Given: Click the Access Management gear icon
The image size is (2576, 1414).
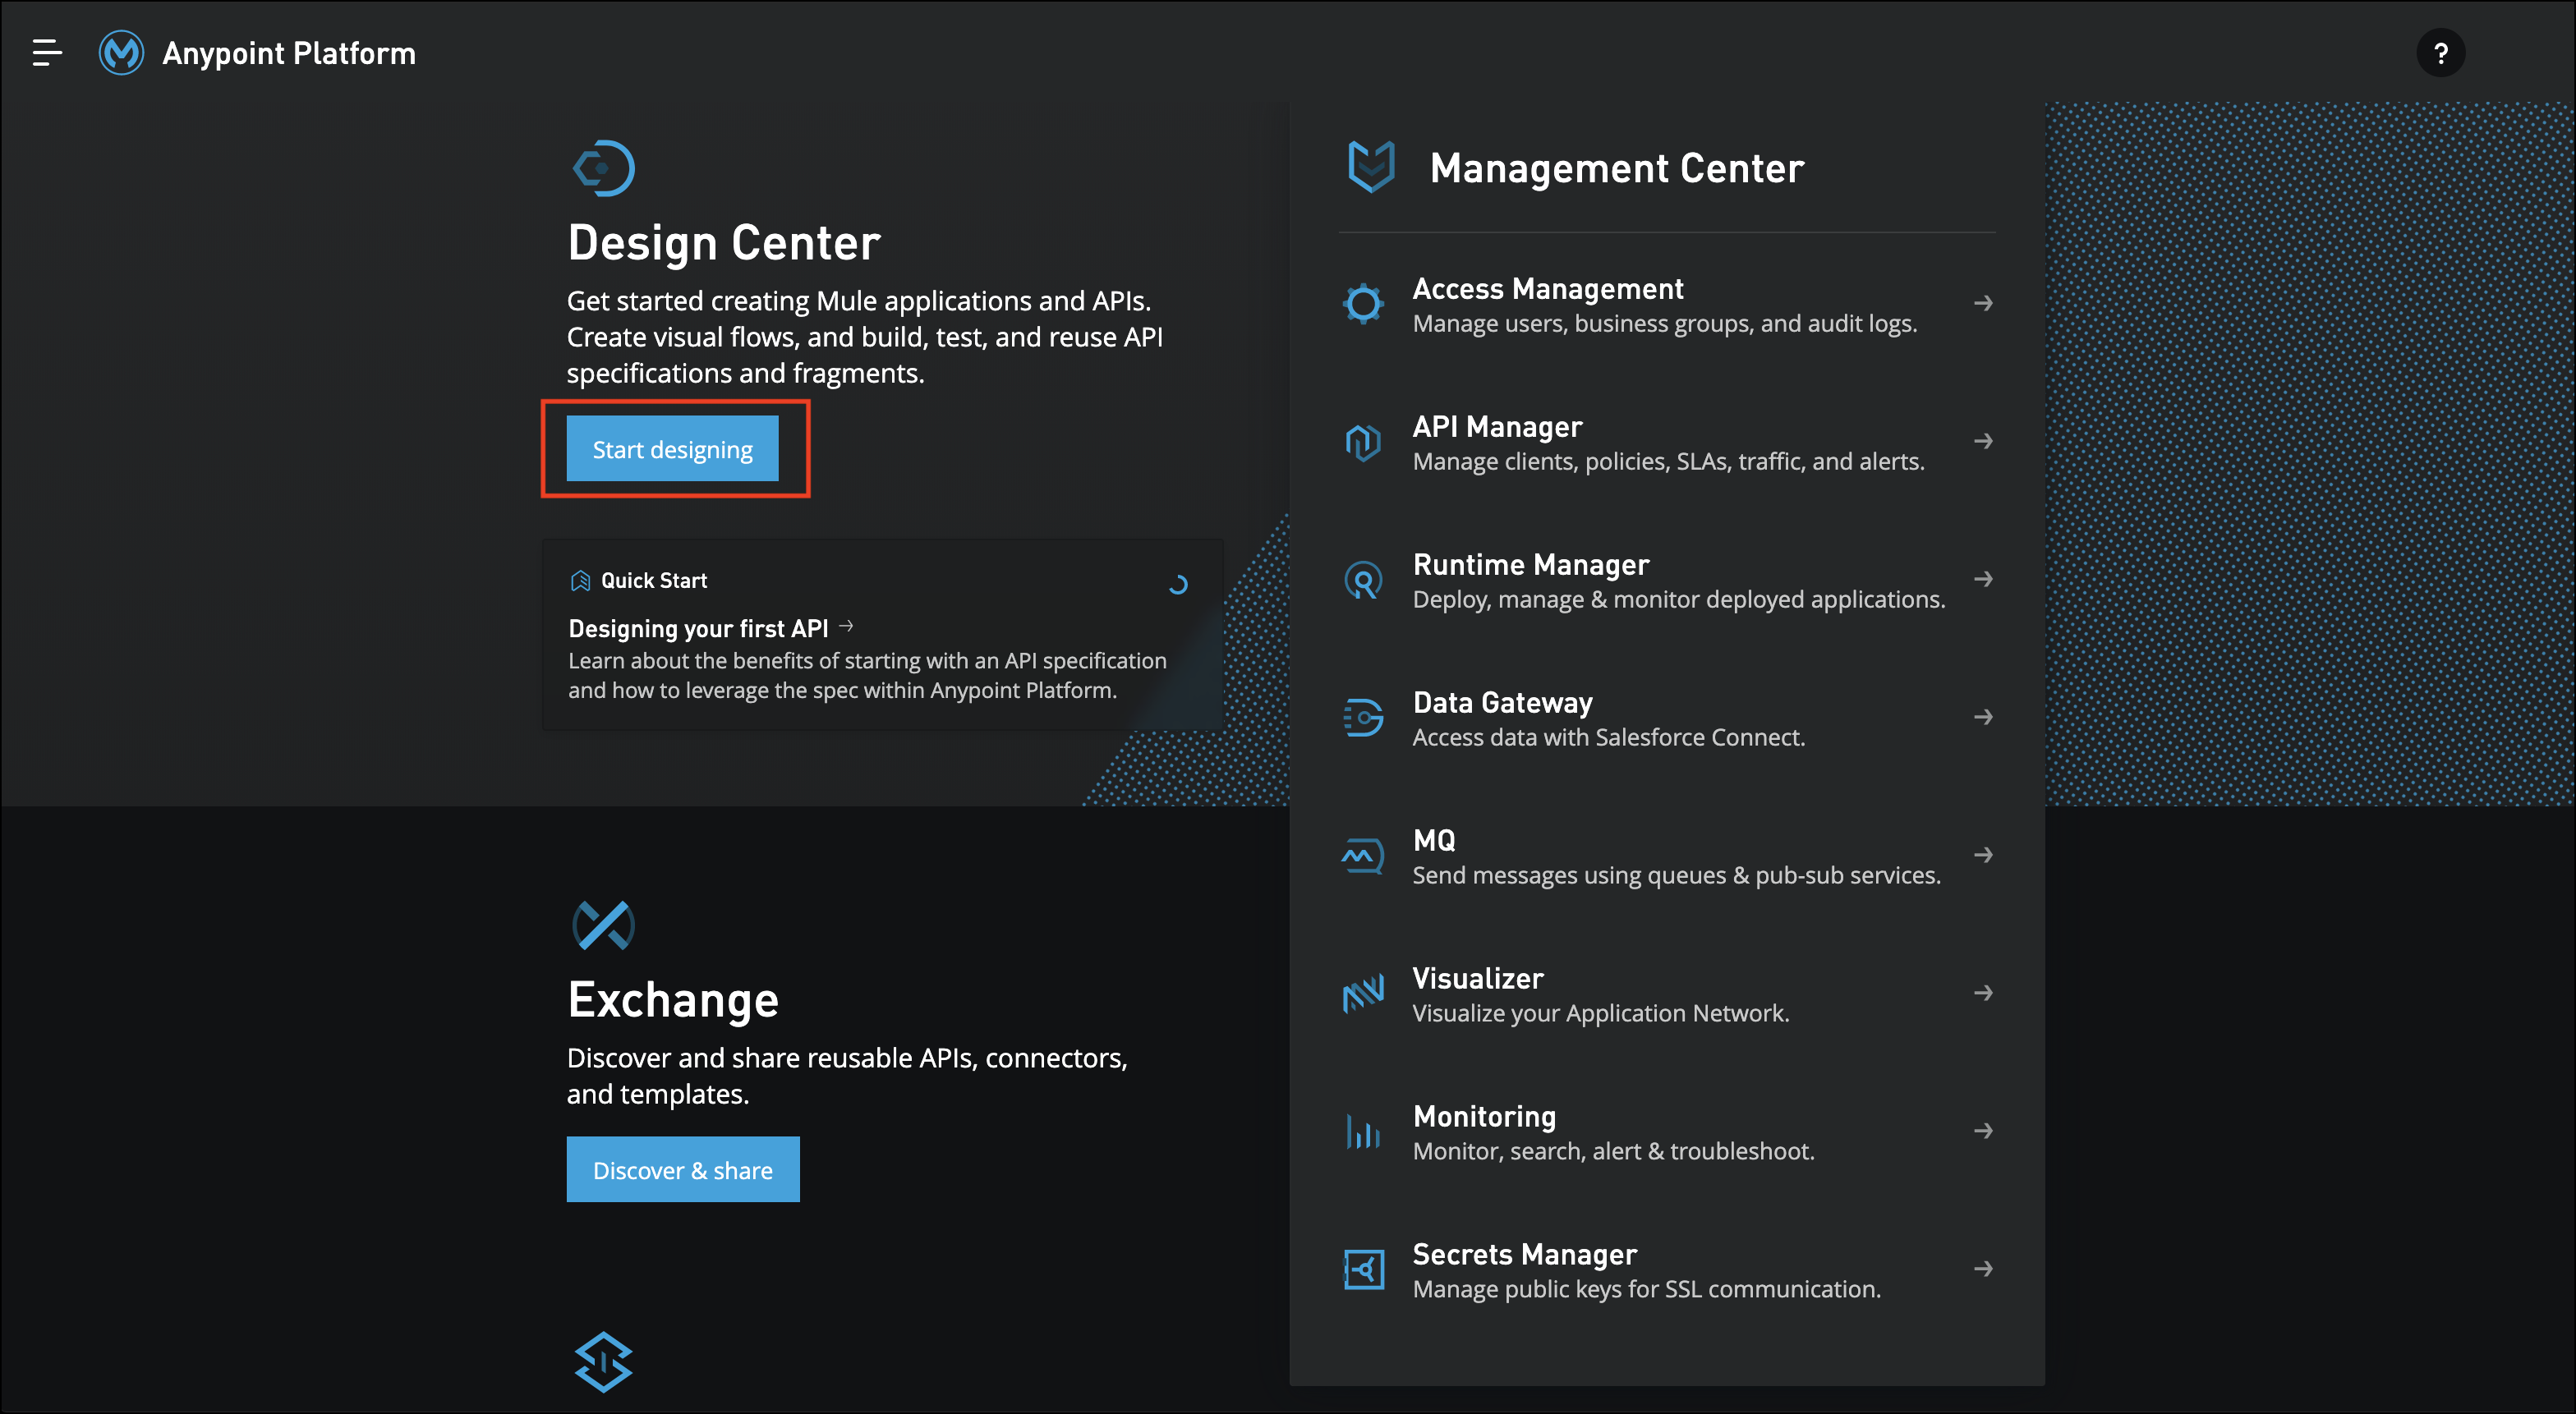Looking at the screenshot, I should point(1363,304).
